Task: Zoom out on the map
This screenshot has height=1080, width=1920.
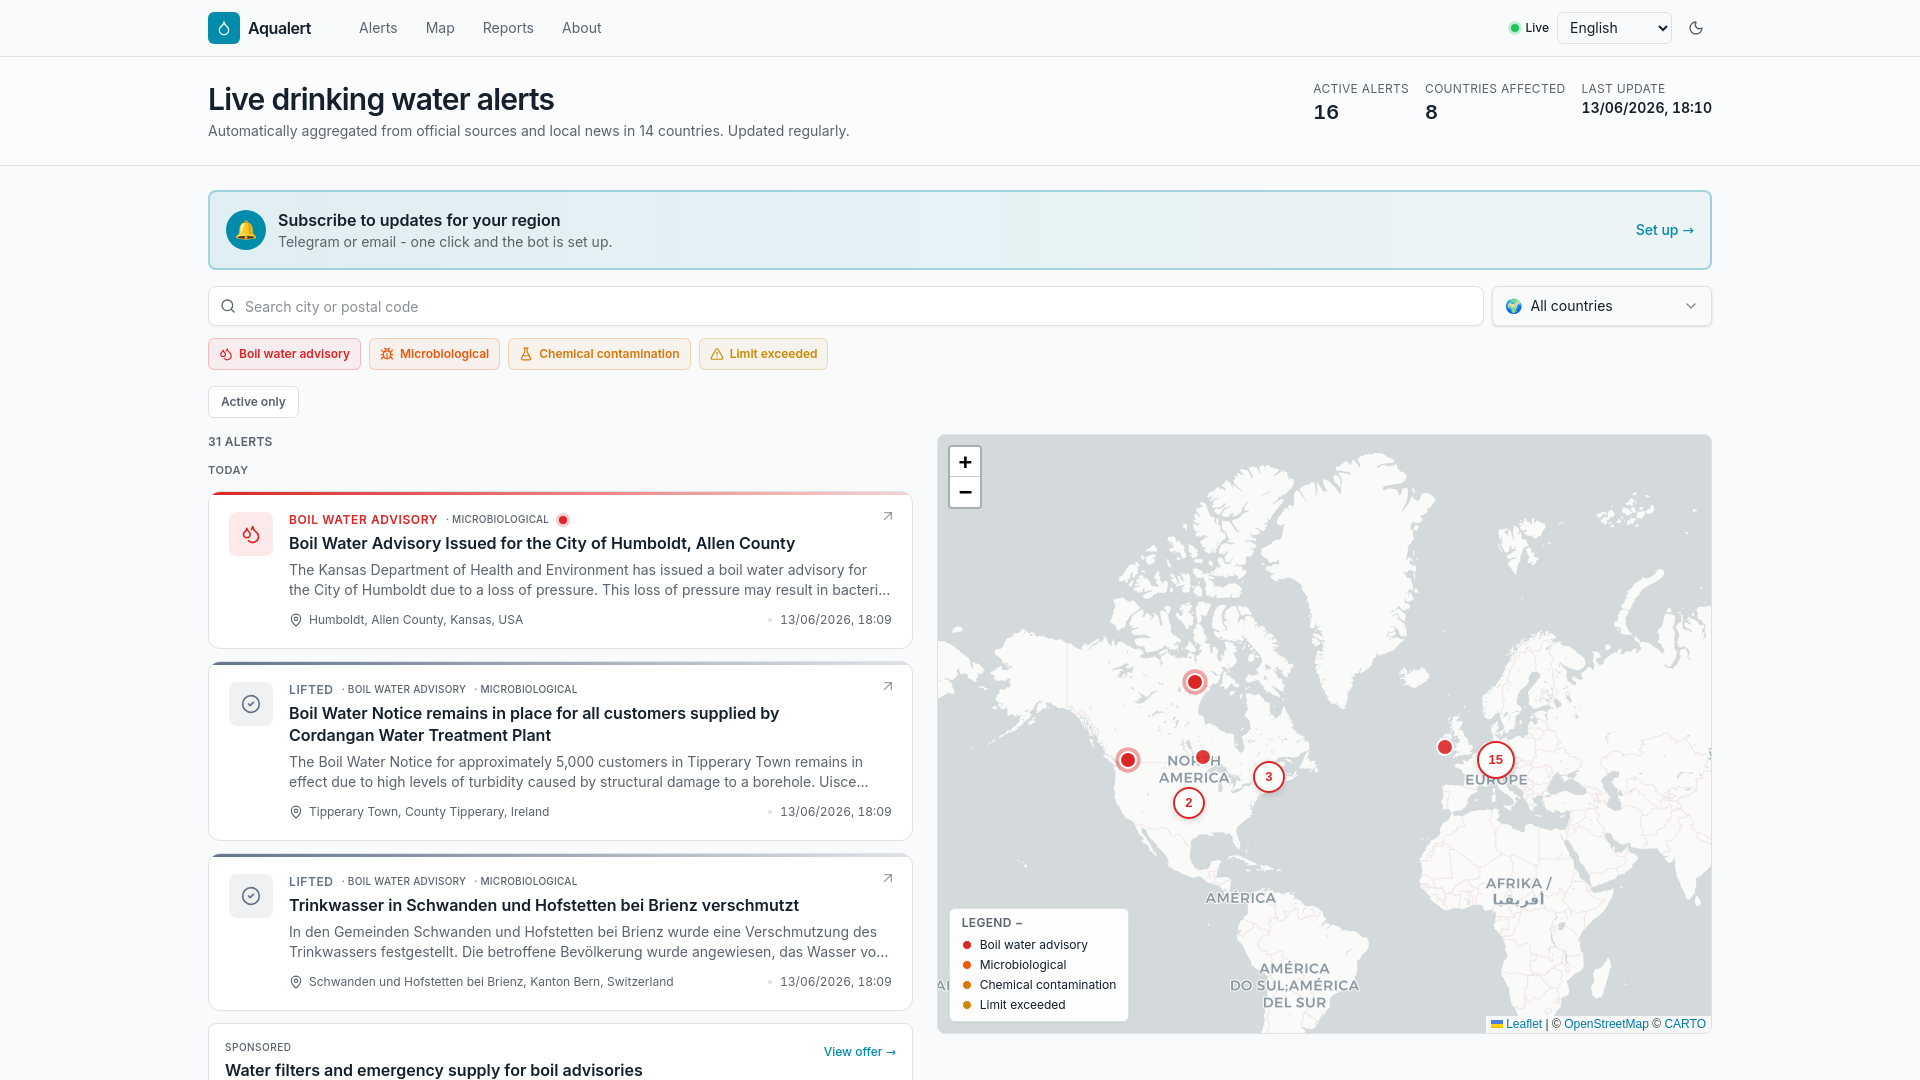Action: click(x=965, y=492)
